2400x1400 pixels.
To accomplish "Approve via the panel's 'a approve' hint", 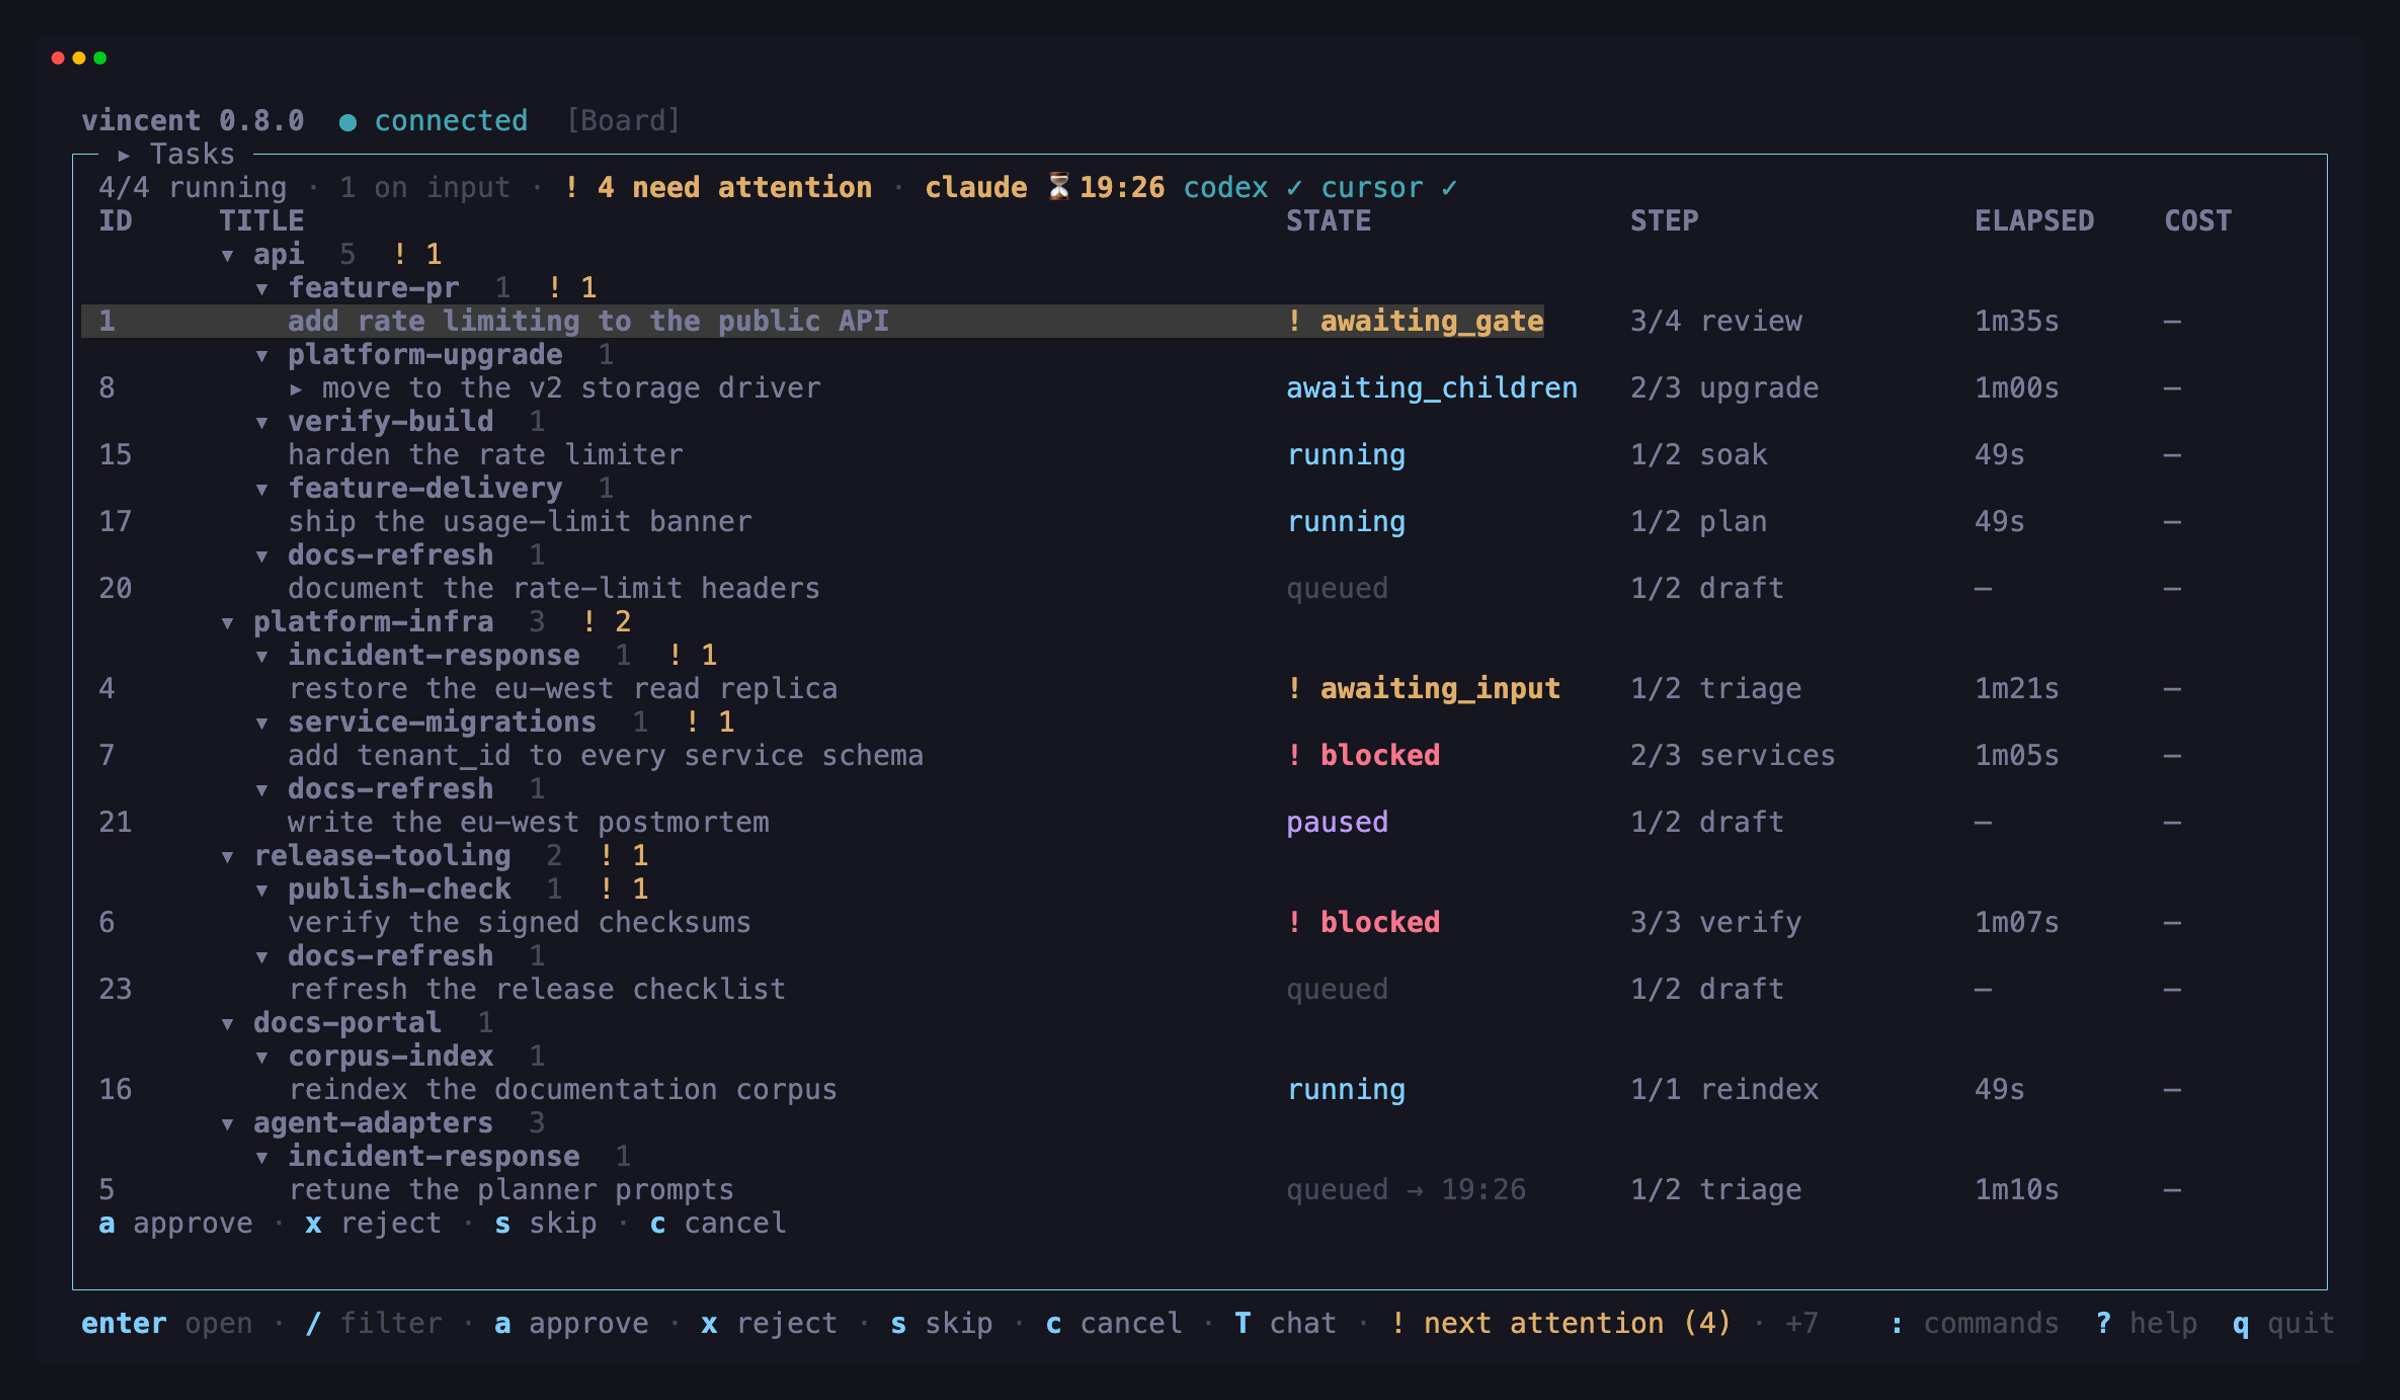I will pyautogui.click(x=176, y=1223).
